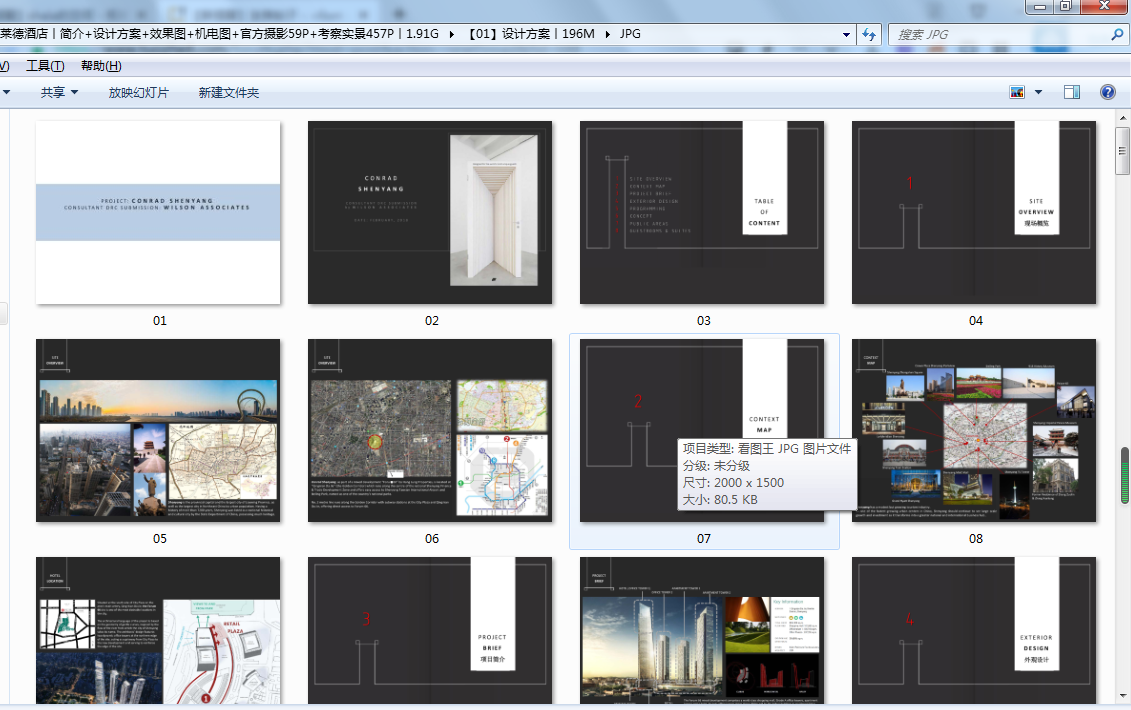The height and width of the screenshot is (710, 1131).
Task: Select thumbnail 08 landmarks map collage
Action: [974, 431]
